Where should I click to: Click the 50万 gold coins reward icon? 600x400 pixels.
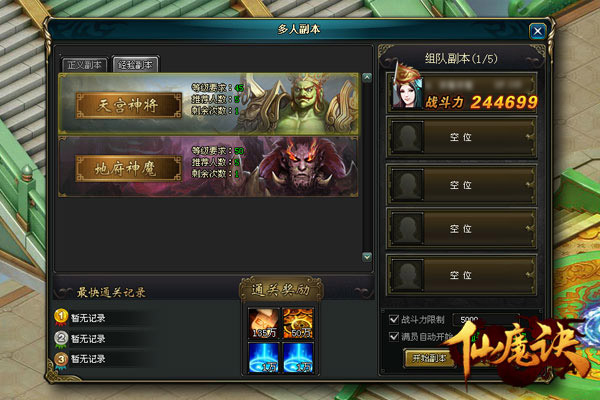click(x=298, y=323)
